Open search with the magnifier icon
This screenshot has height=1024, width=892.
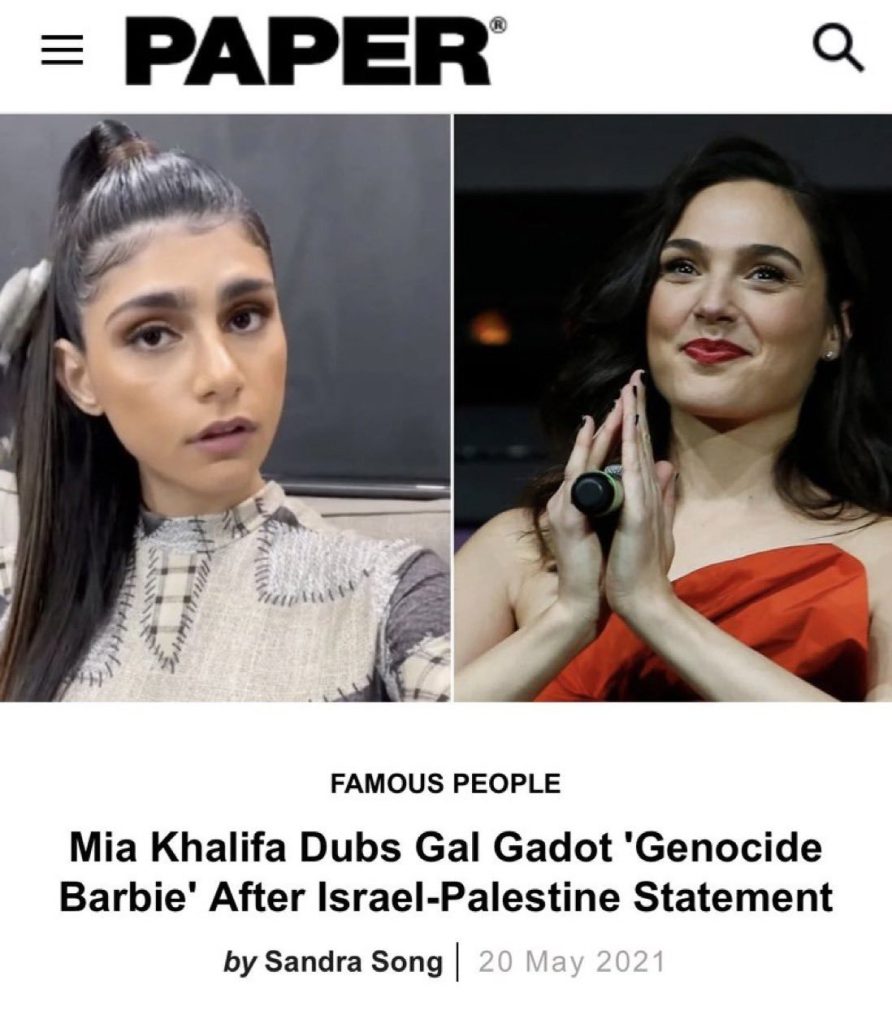click(x=838, y=48)
